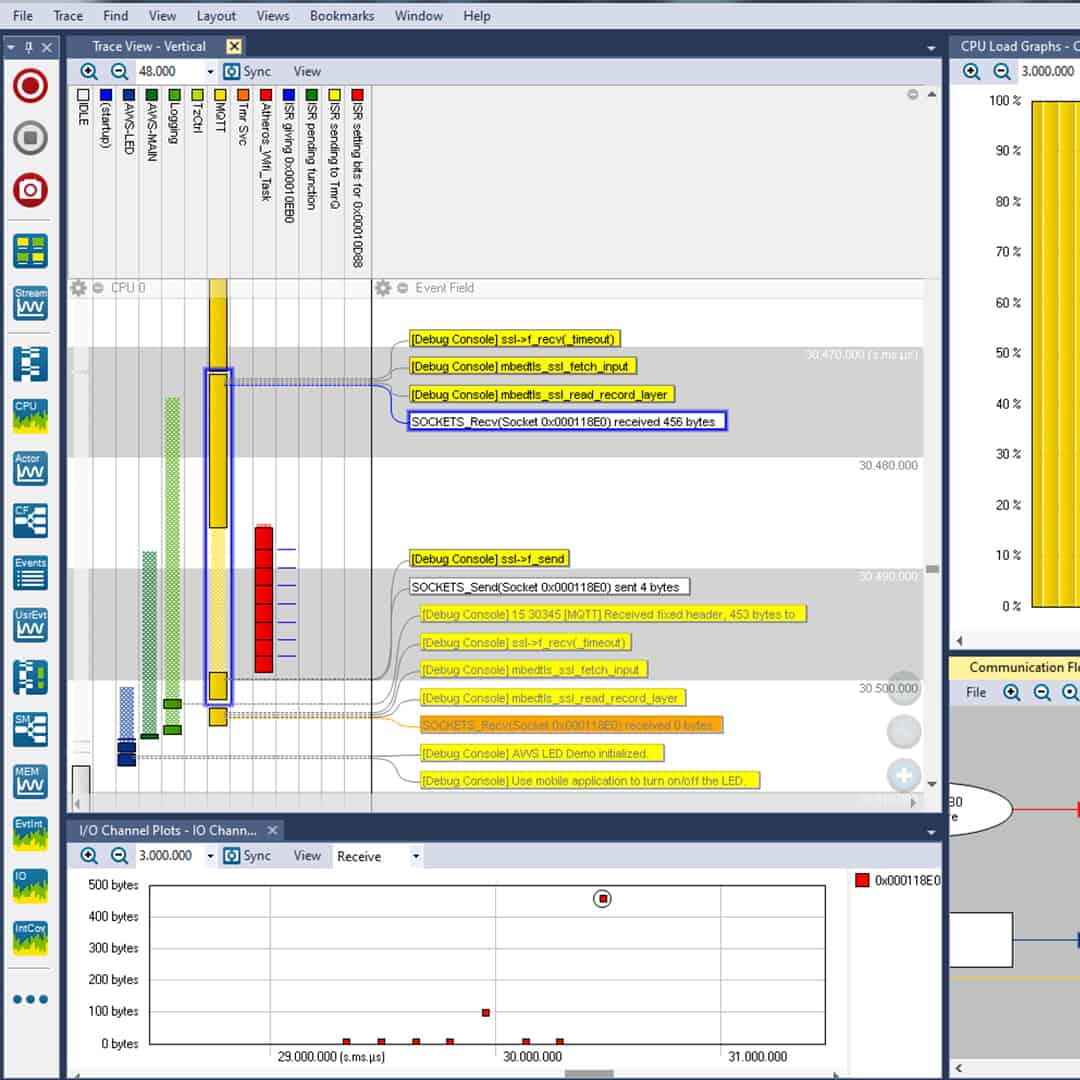Click File in Communication Flow panel
This screenshot has width=1080, height=1080.
(976, 692)
